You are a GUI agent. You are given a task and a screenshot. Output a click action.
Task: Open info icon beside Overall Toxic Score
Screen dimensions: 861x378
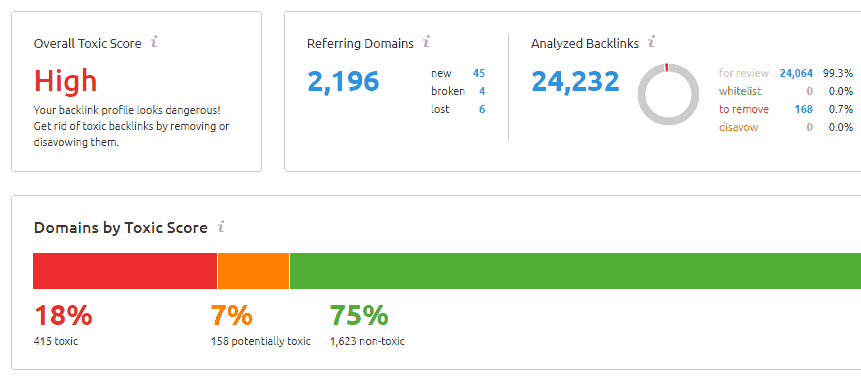click(x=154, y=42)
